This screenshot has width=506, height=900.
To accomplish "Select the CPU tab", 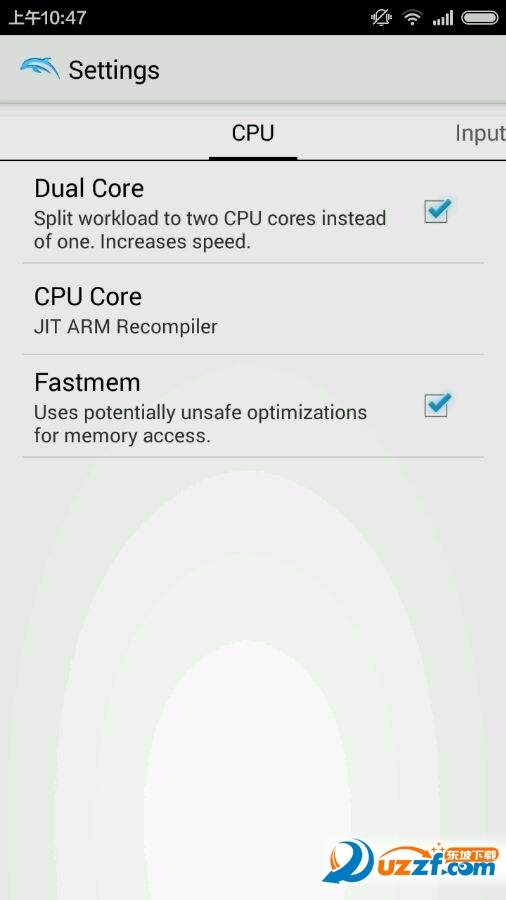I will pos(253,133).
